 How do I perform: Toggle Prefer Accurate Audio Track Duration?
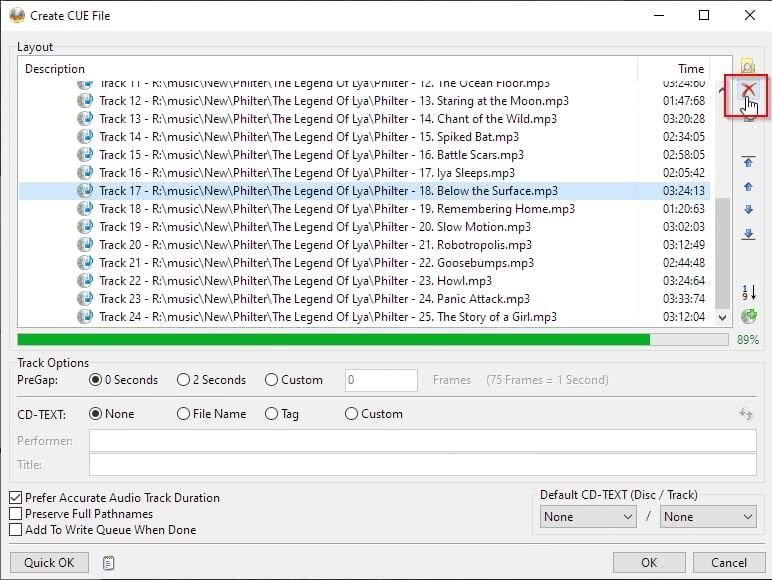tap(114, 498)
